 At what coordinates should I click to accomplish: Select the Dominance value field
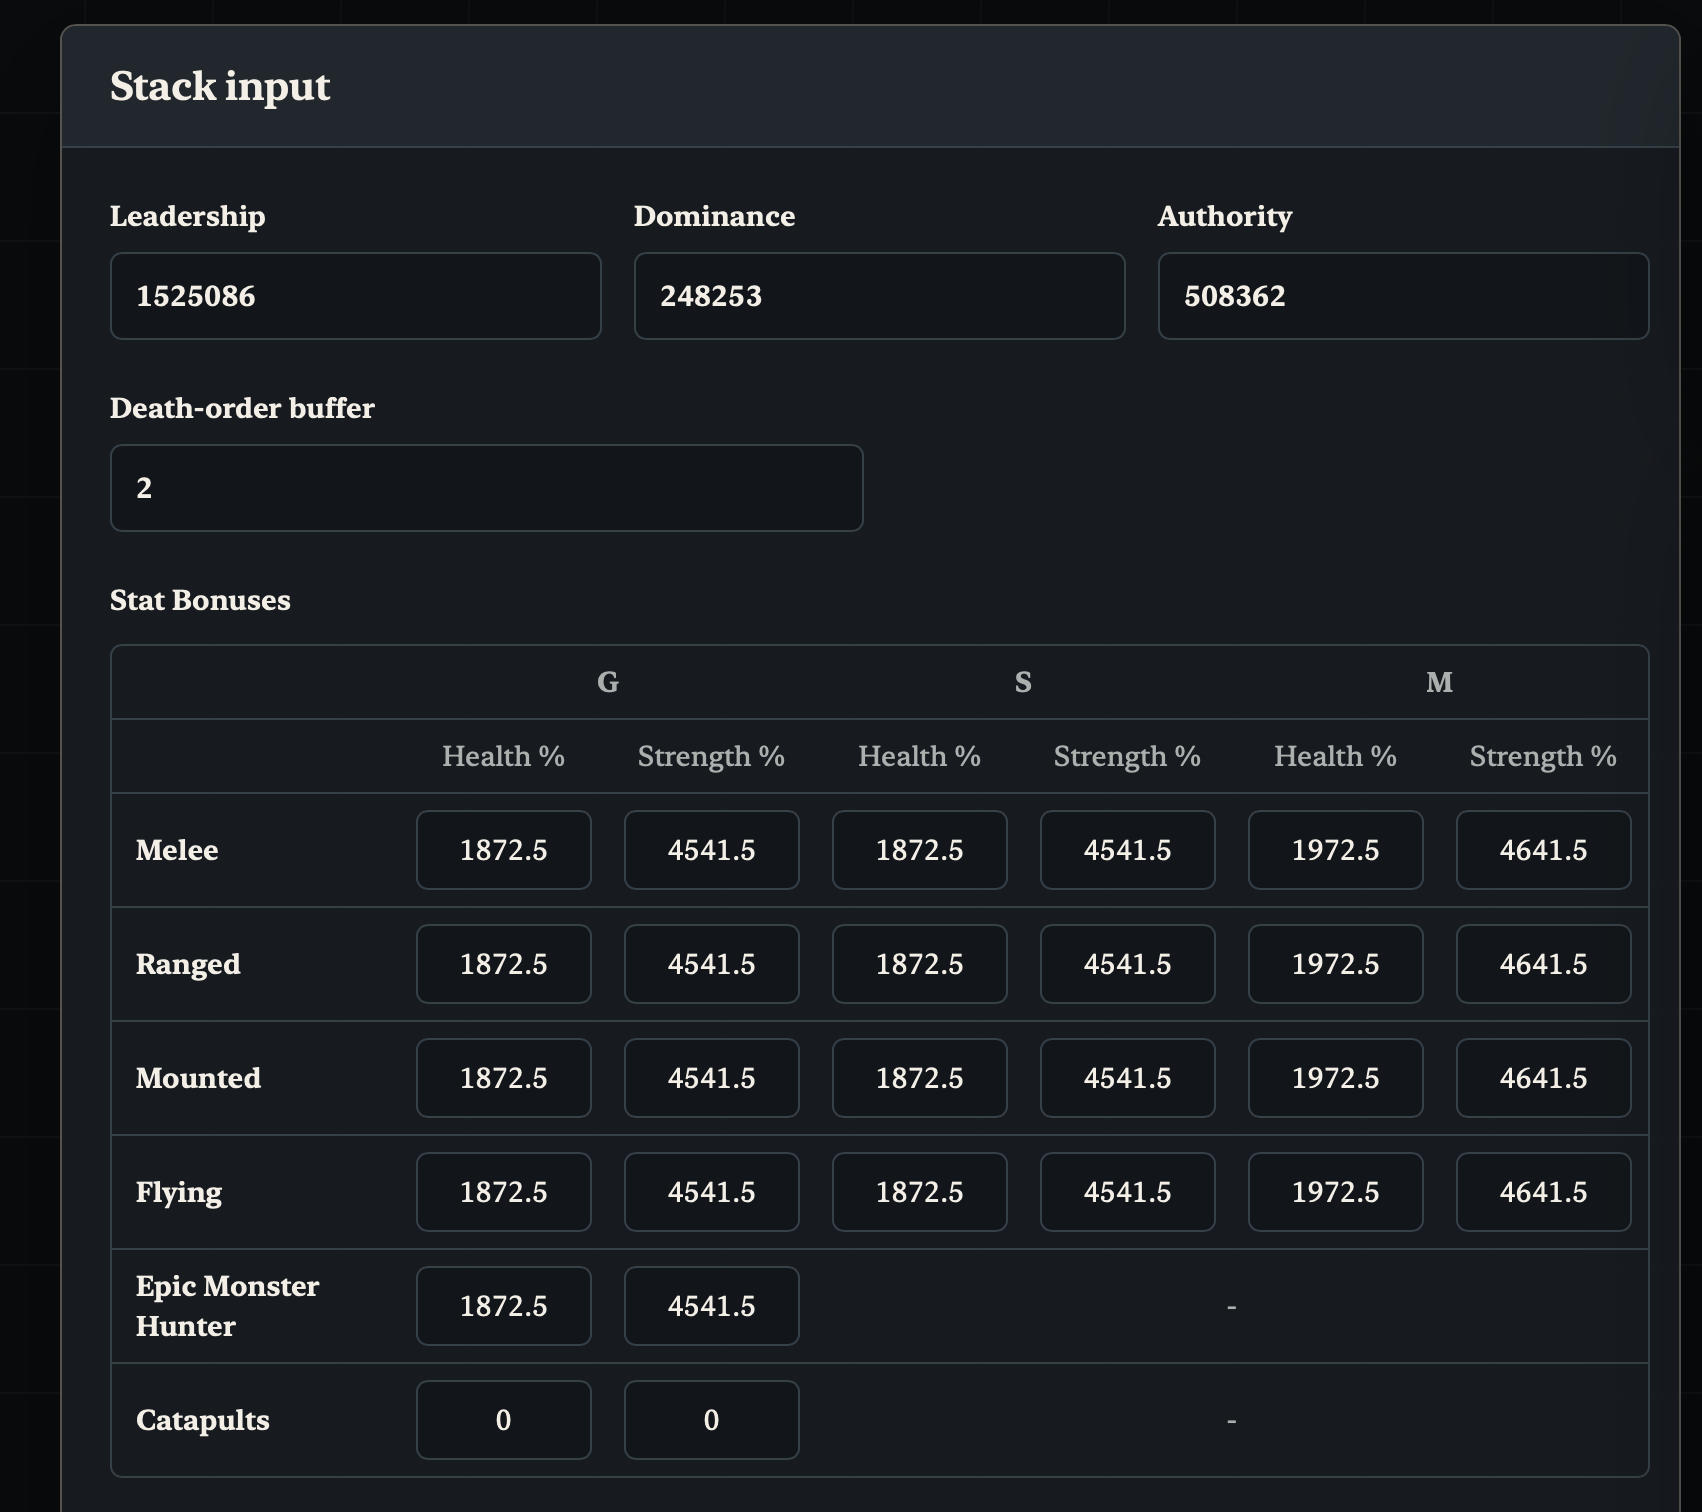tap(879, 296)
